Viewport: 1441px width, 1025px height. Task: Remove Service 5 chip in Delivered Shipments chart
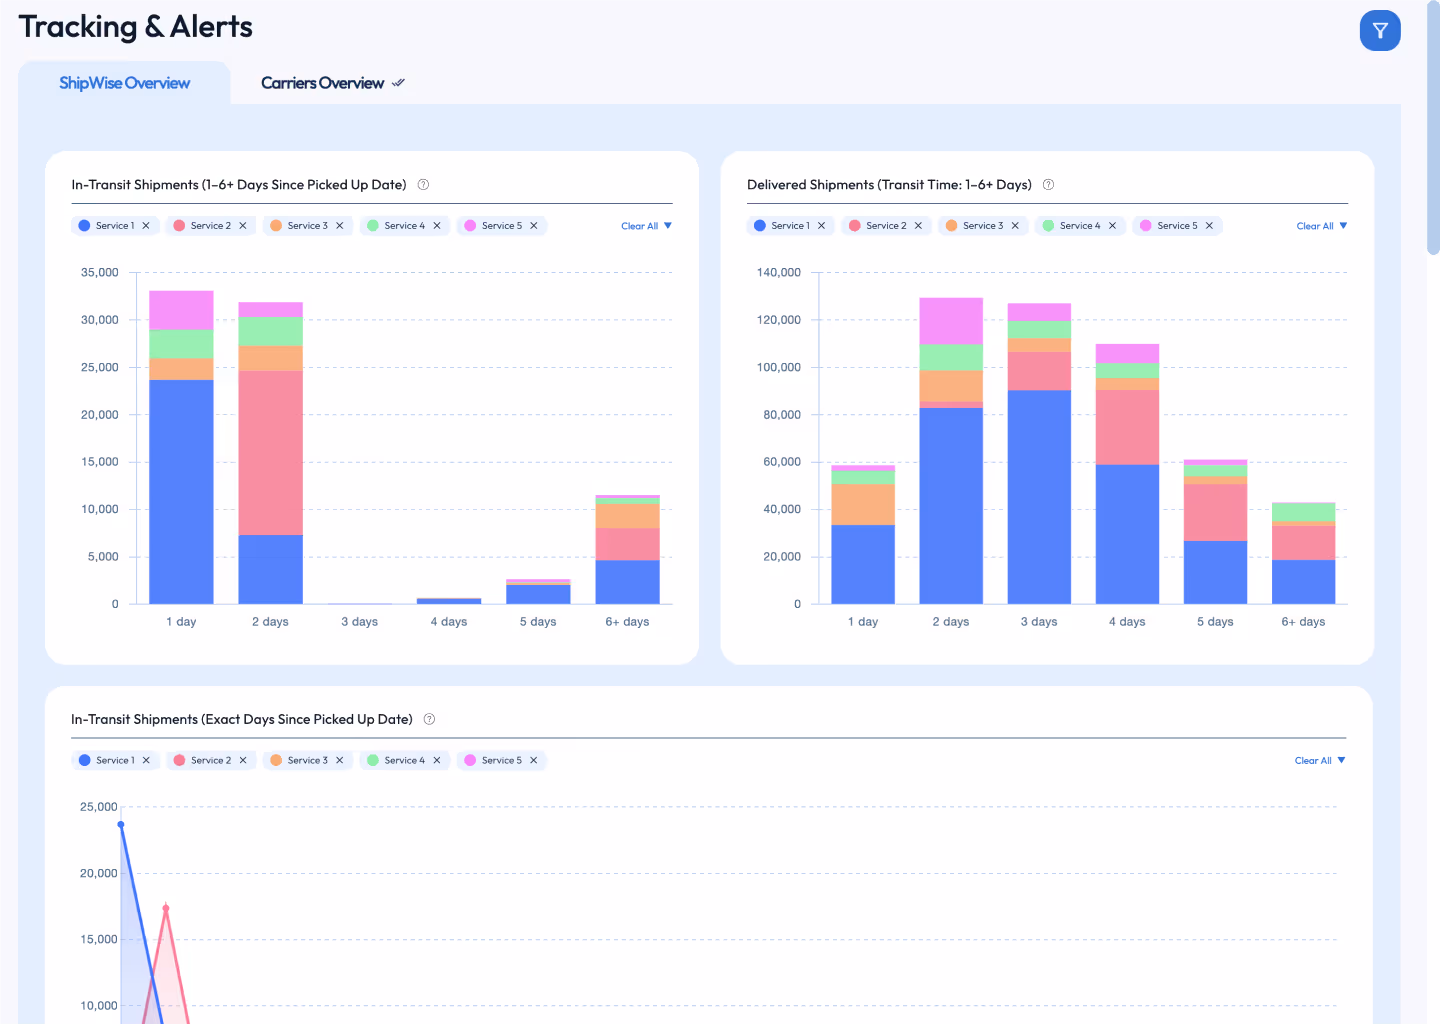coord(1209,226)
